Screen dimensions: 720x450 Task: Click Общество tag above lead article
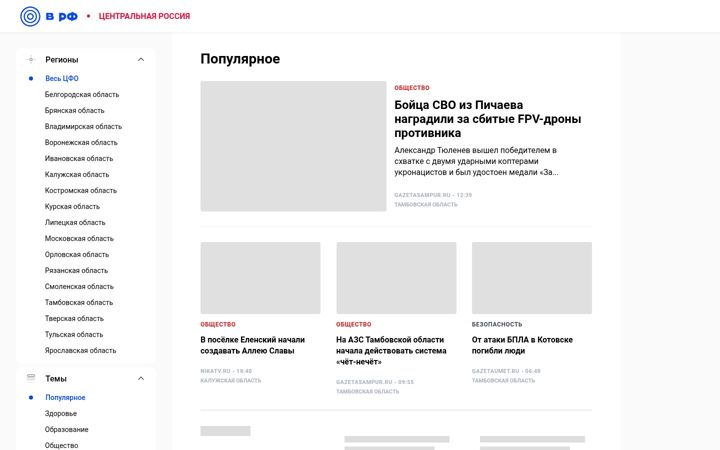(x=412, y=88)
